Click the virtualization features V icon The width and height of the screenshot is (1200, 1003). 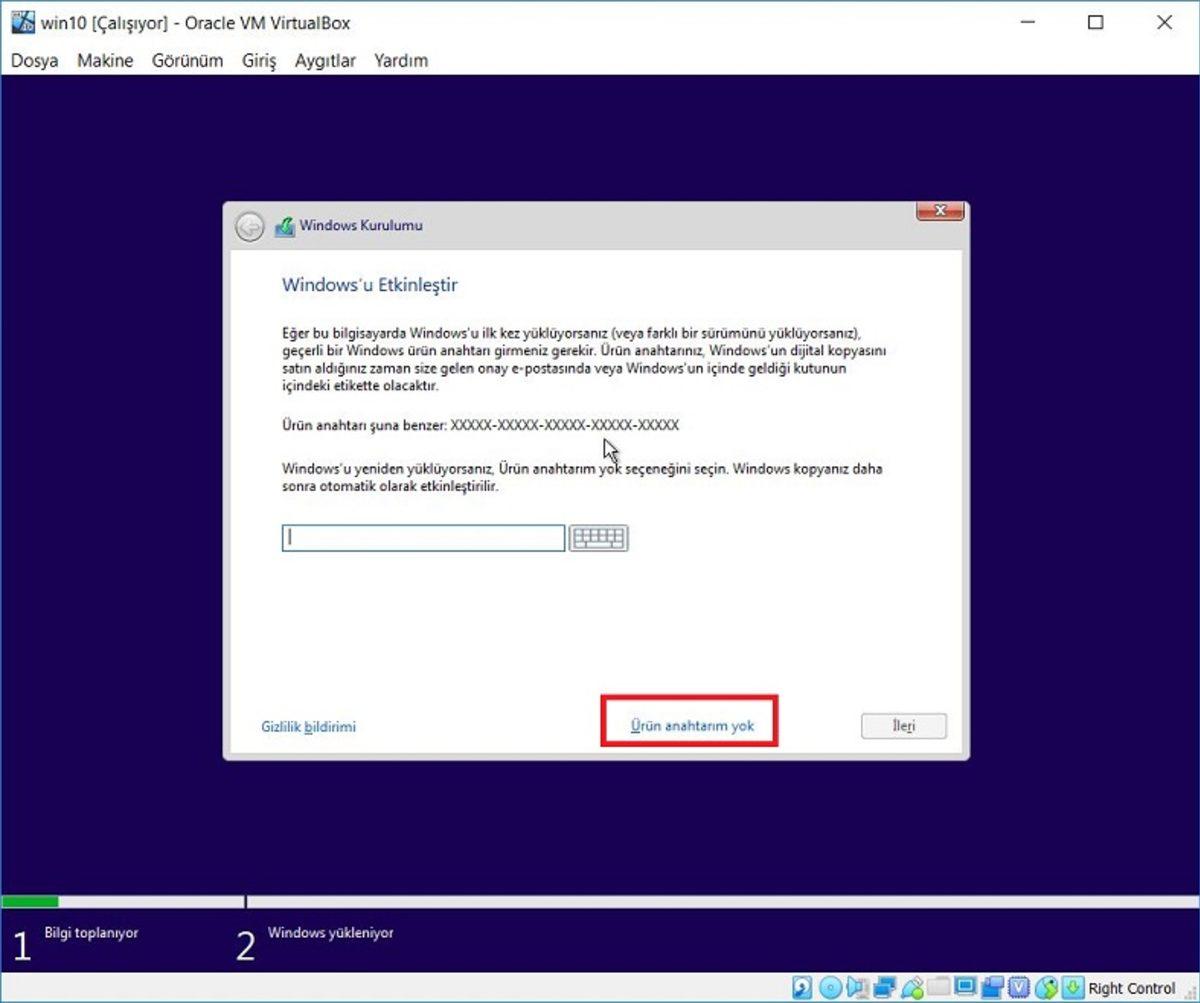(x=1019, y=988)
